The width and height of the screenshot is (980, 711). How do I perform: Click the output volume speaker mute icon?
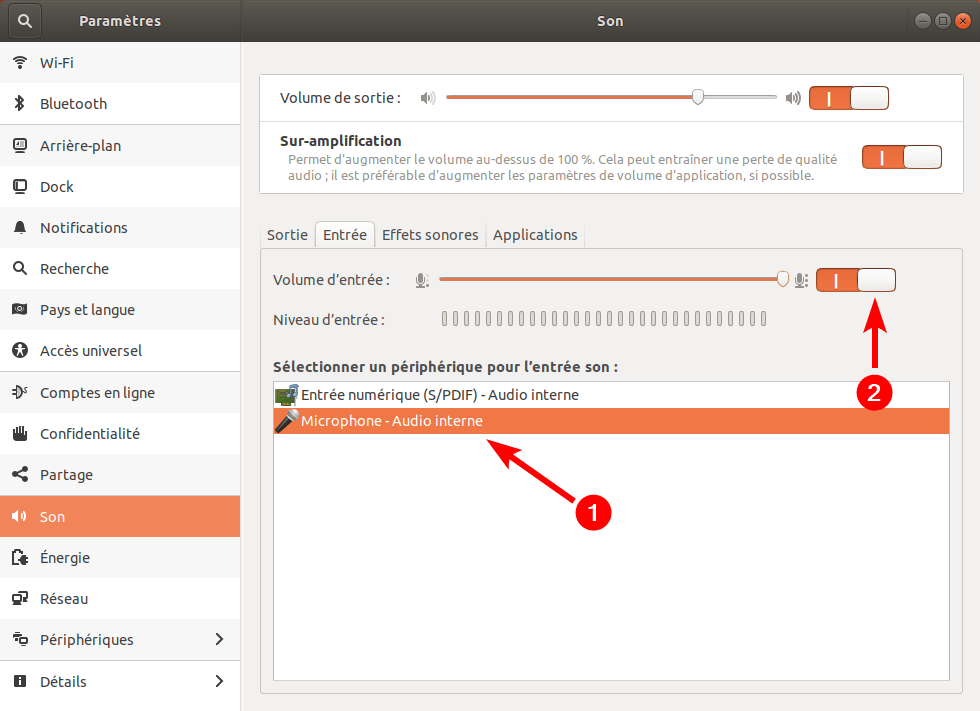pyautogui.click(x=428, y=98)
